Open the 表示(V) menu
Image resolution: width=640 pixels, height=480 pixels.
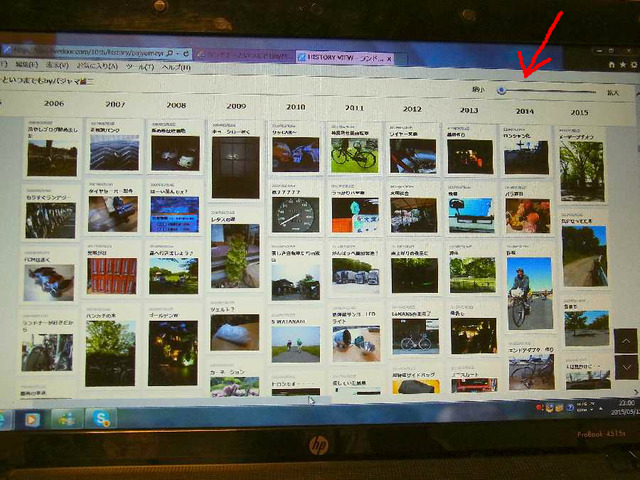[57, 65]
